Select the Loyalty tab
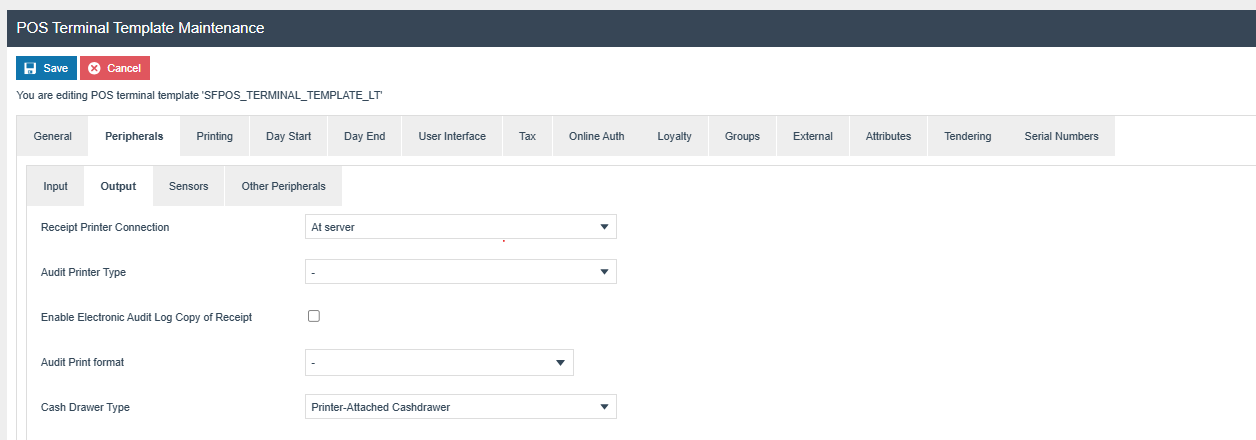Image resolution: width=1256 pixels, height=440 pixels. point(674,136)
